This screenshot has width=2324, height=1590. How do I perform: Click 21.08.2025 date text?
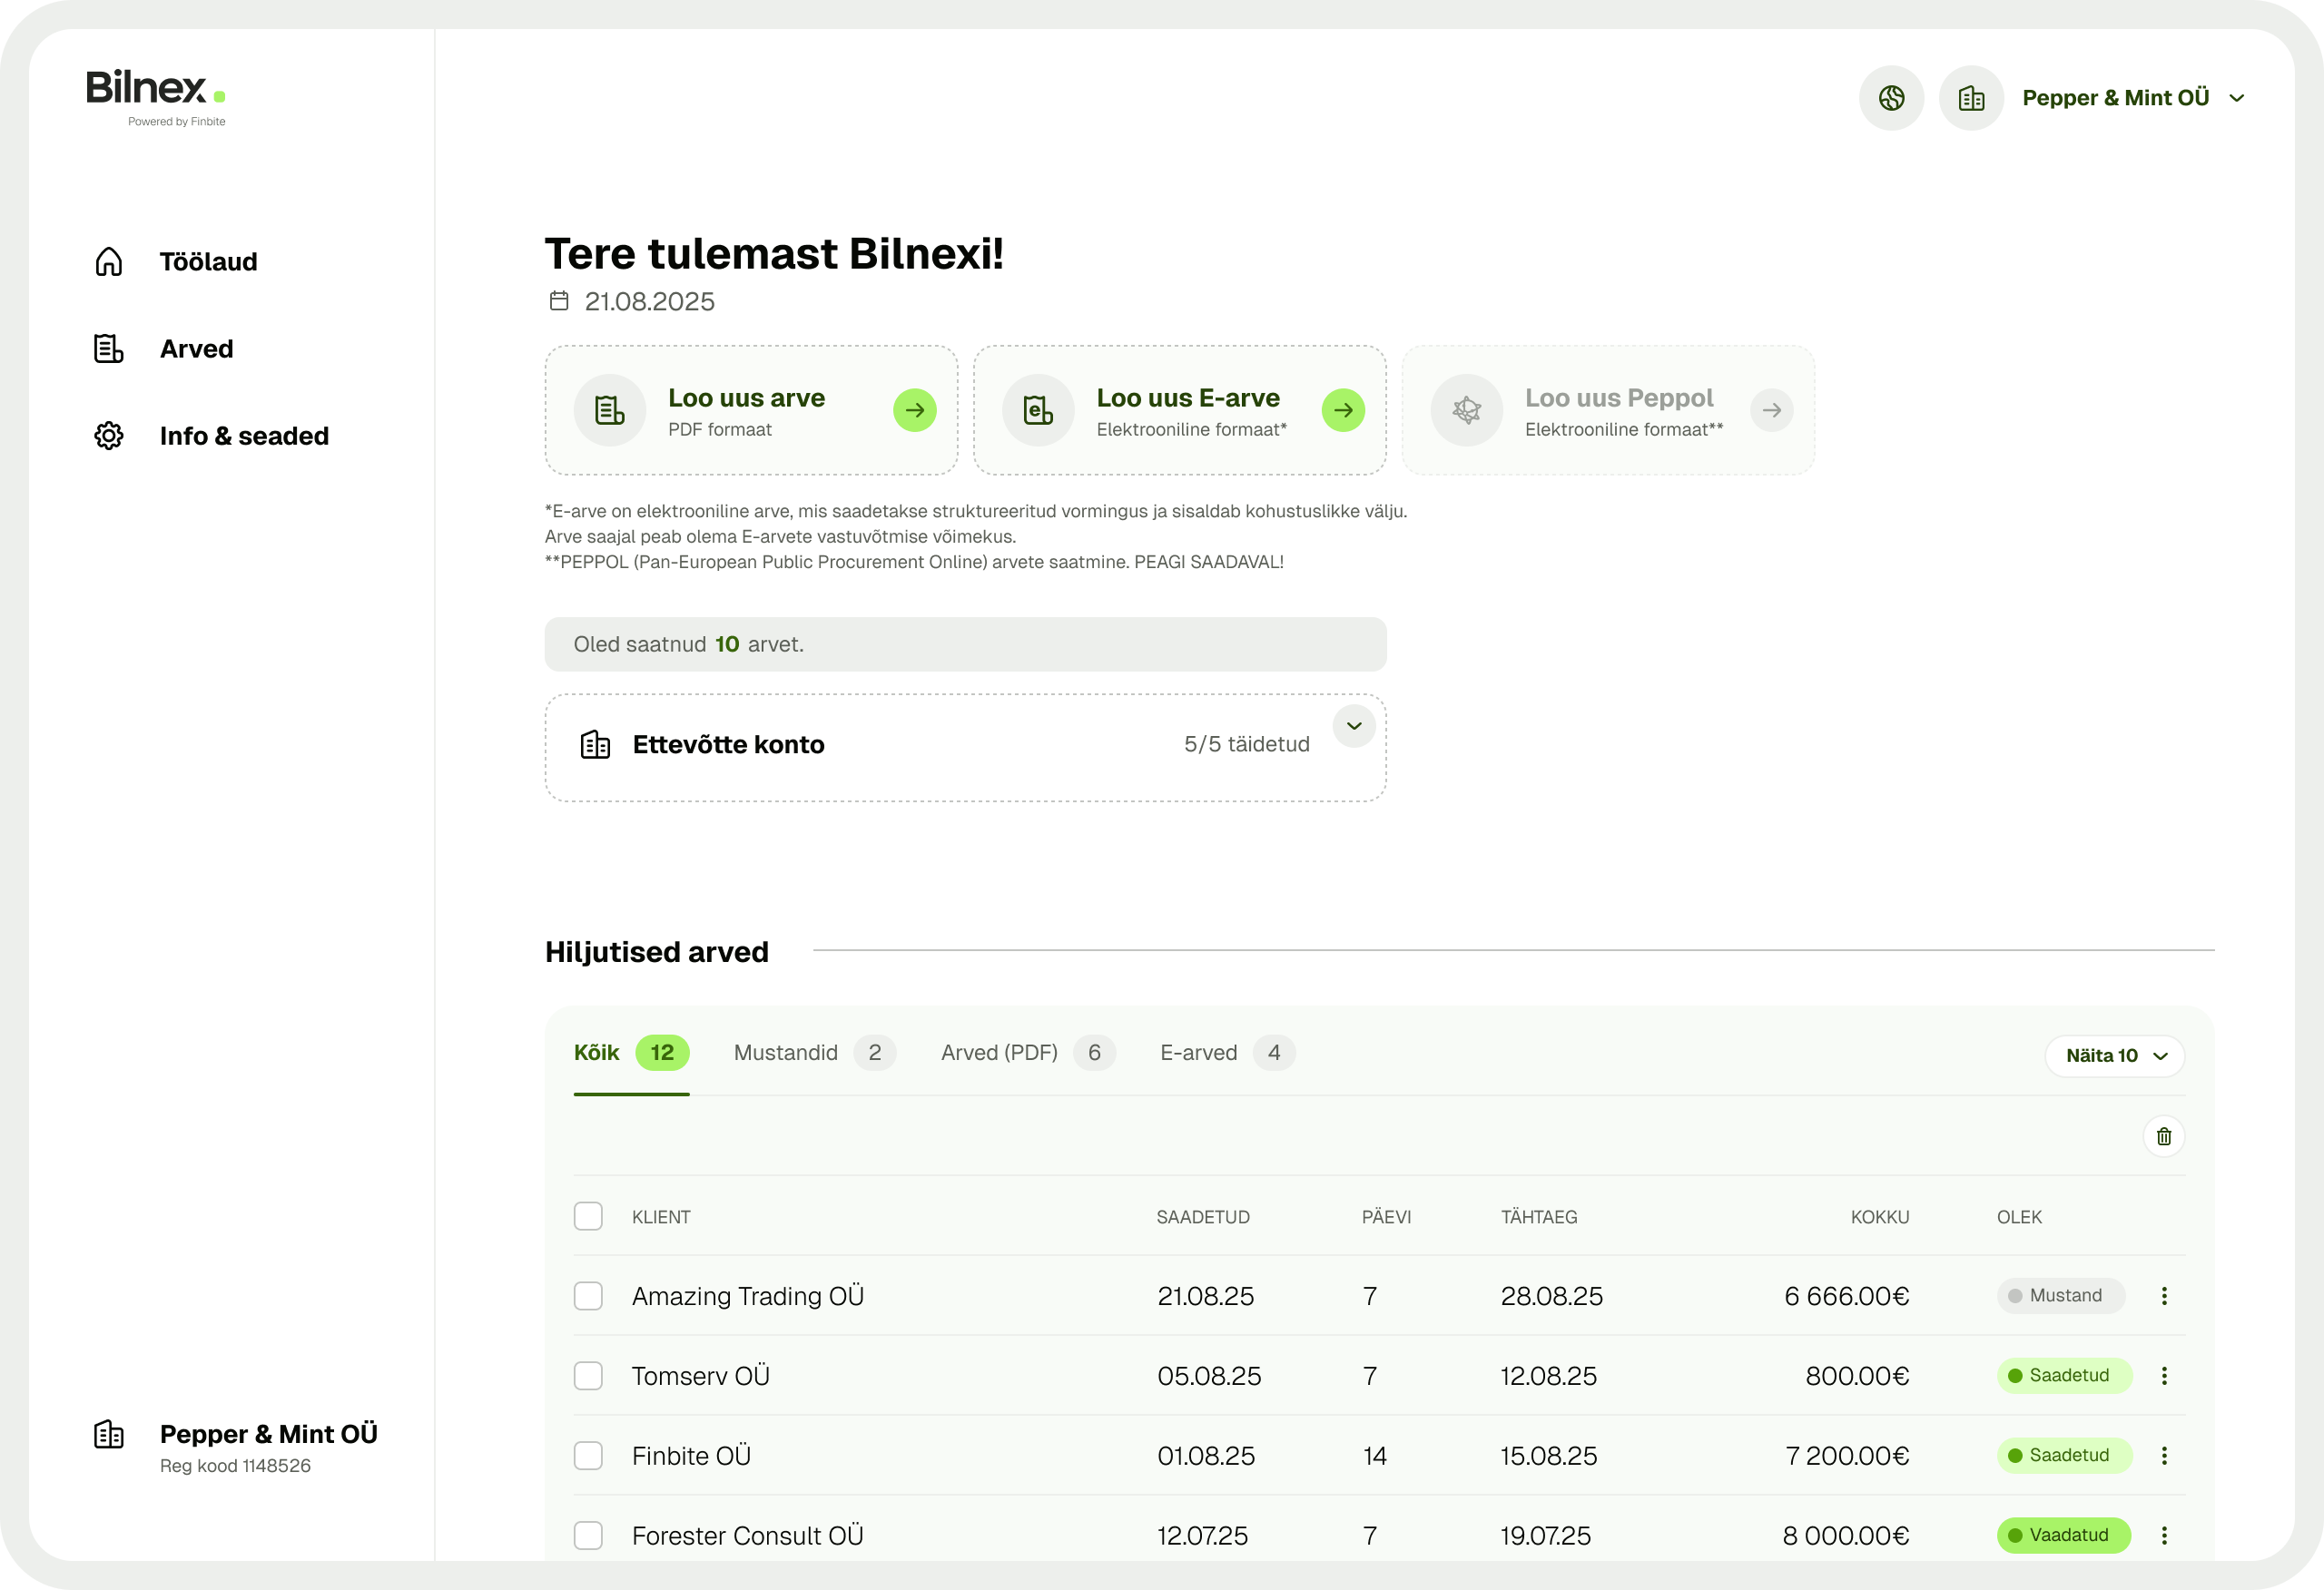(649, 301)
